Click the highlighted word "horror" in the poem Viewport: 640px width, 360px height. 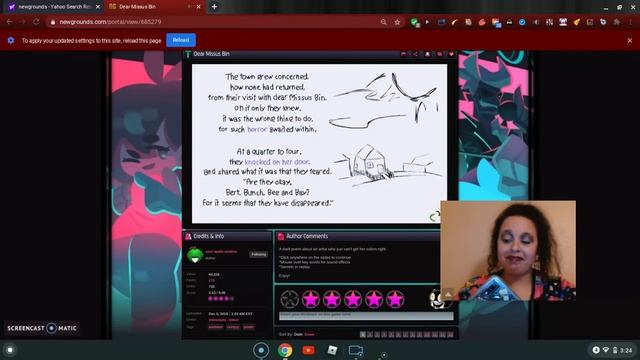pos(257,129)
